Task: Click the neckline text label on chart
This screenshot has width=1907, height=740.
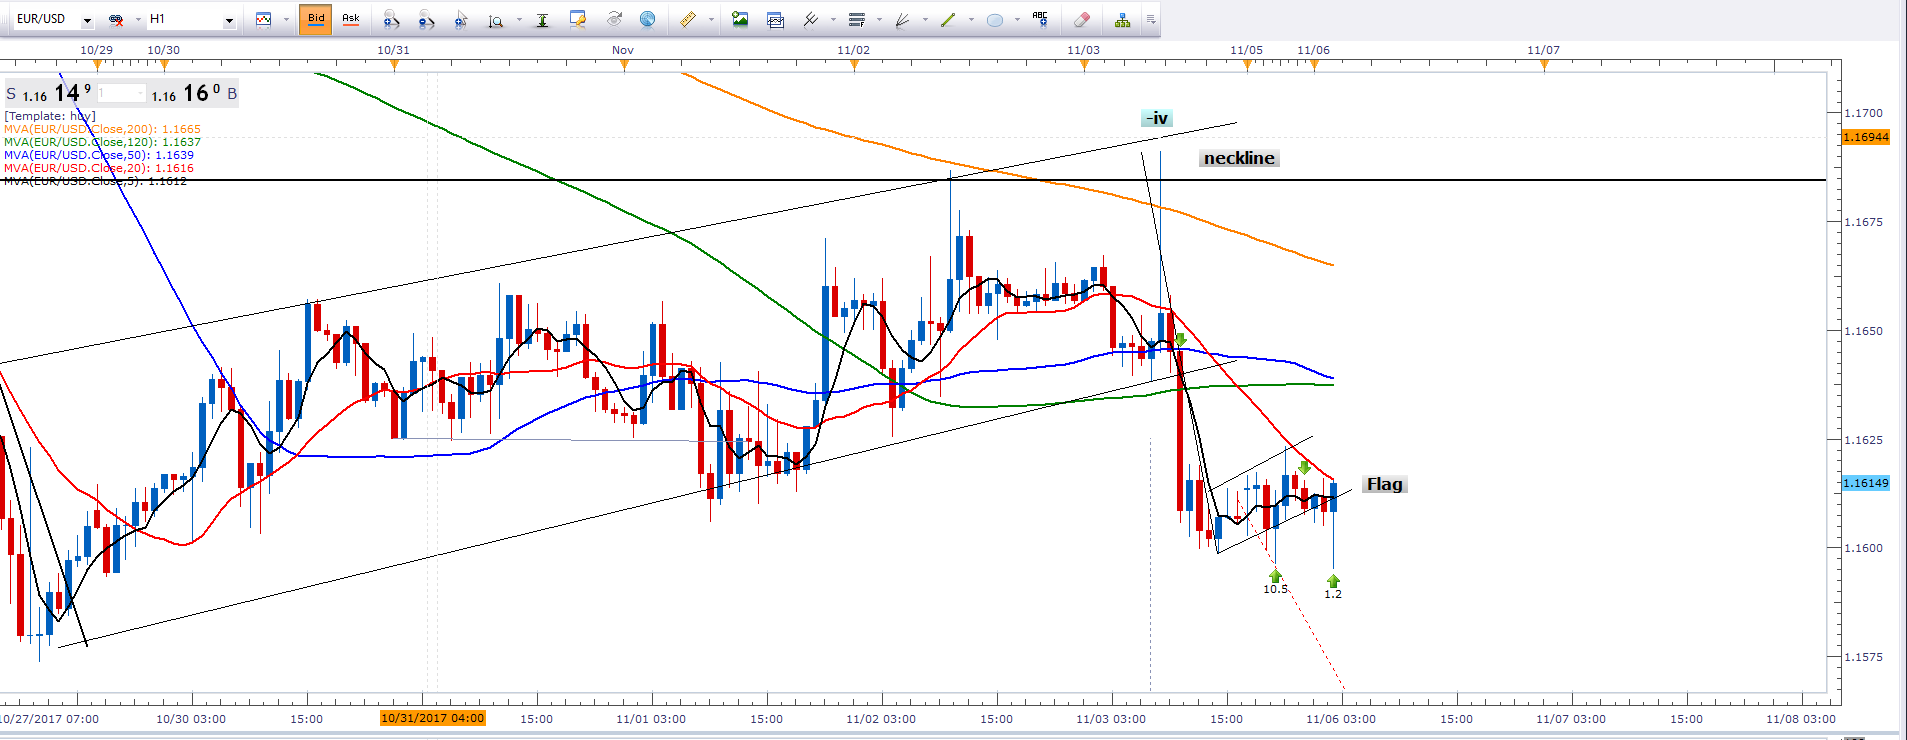Action: coord(1238,158)
